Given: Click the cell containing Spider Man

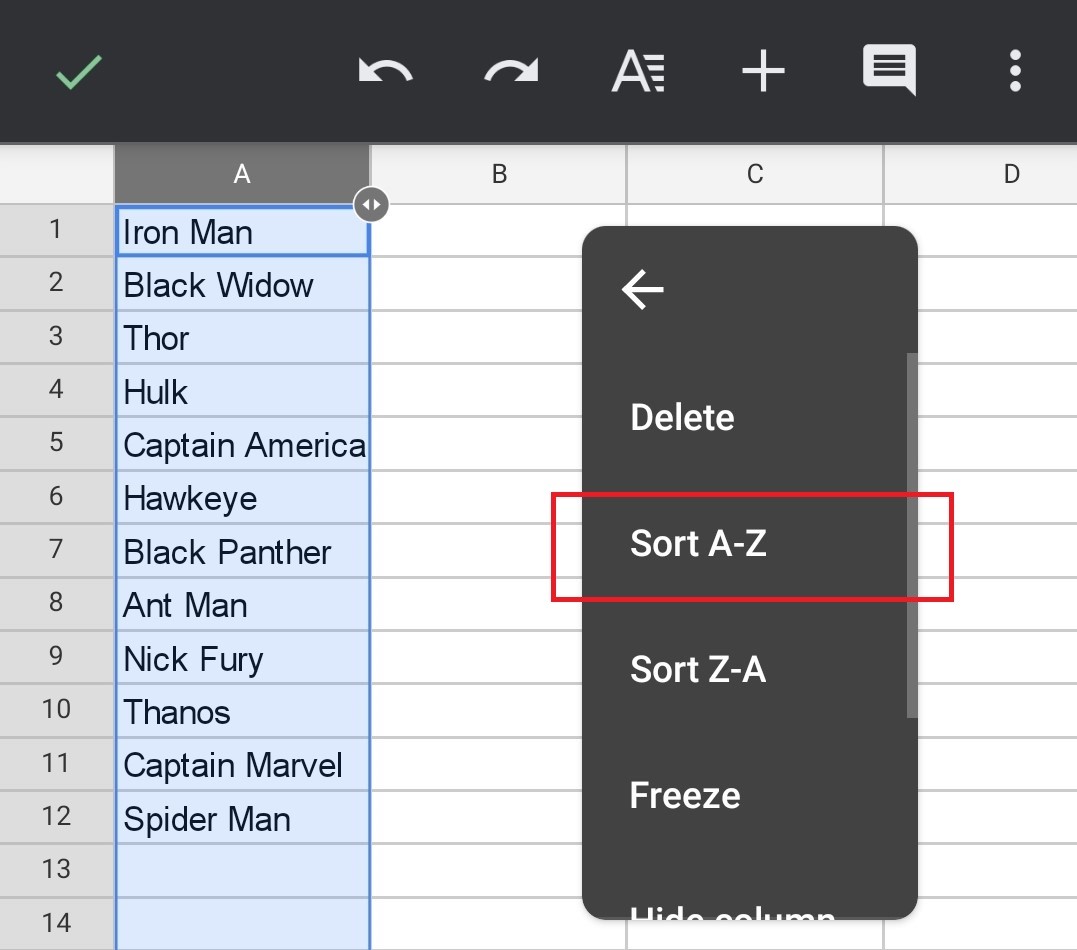Looking at the screenshot, I should pos(243,817).
